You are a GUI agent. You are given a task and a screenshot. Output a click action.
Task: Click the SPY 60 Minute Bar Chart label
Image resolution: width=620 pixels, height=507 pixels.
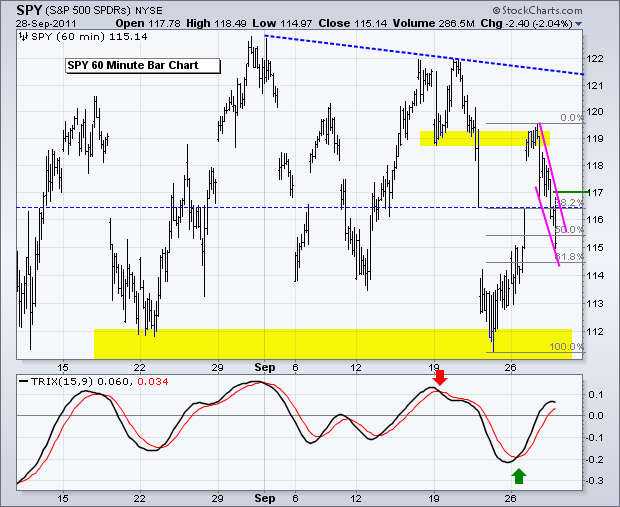142,66
